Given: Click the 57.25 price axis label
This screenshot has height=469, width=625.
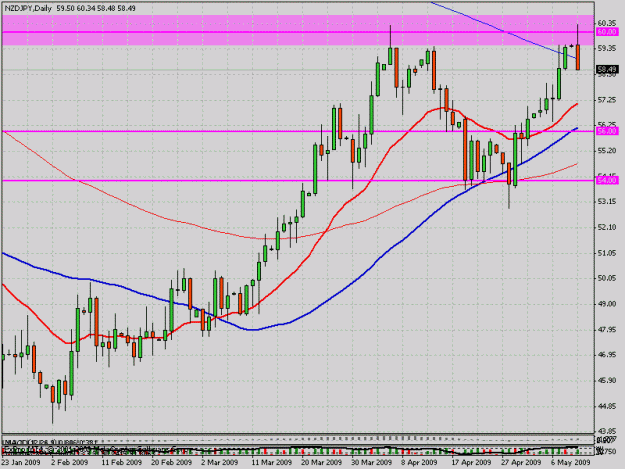Looking at the screenshot, I should pyautogui.click(x=607, y=100).
